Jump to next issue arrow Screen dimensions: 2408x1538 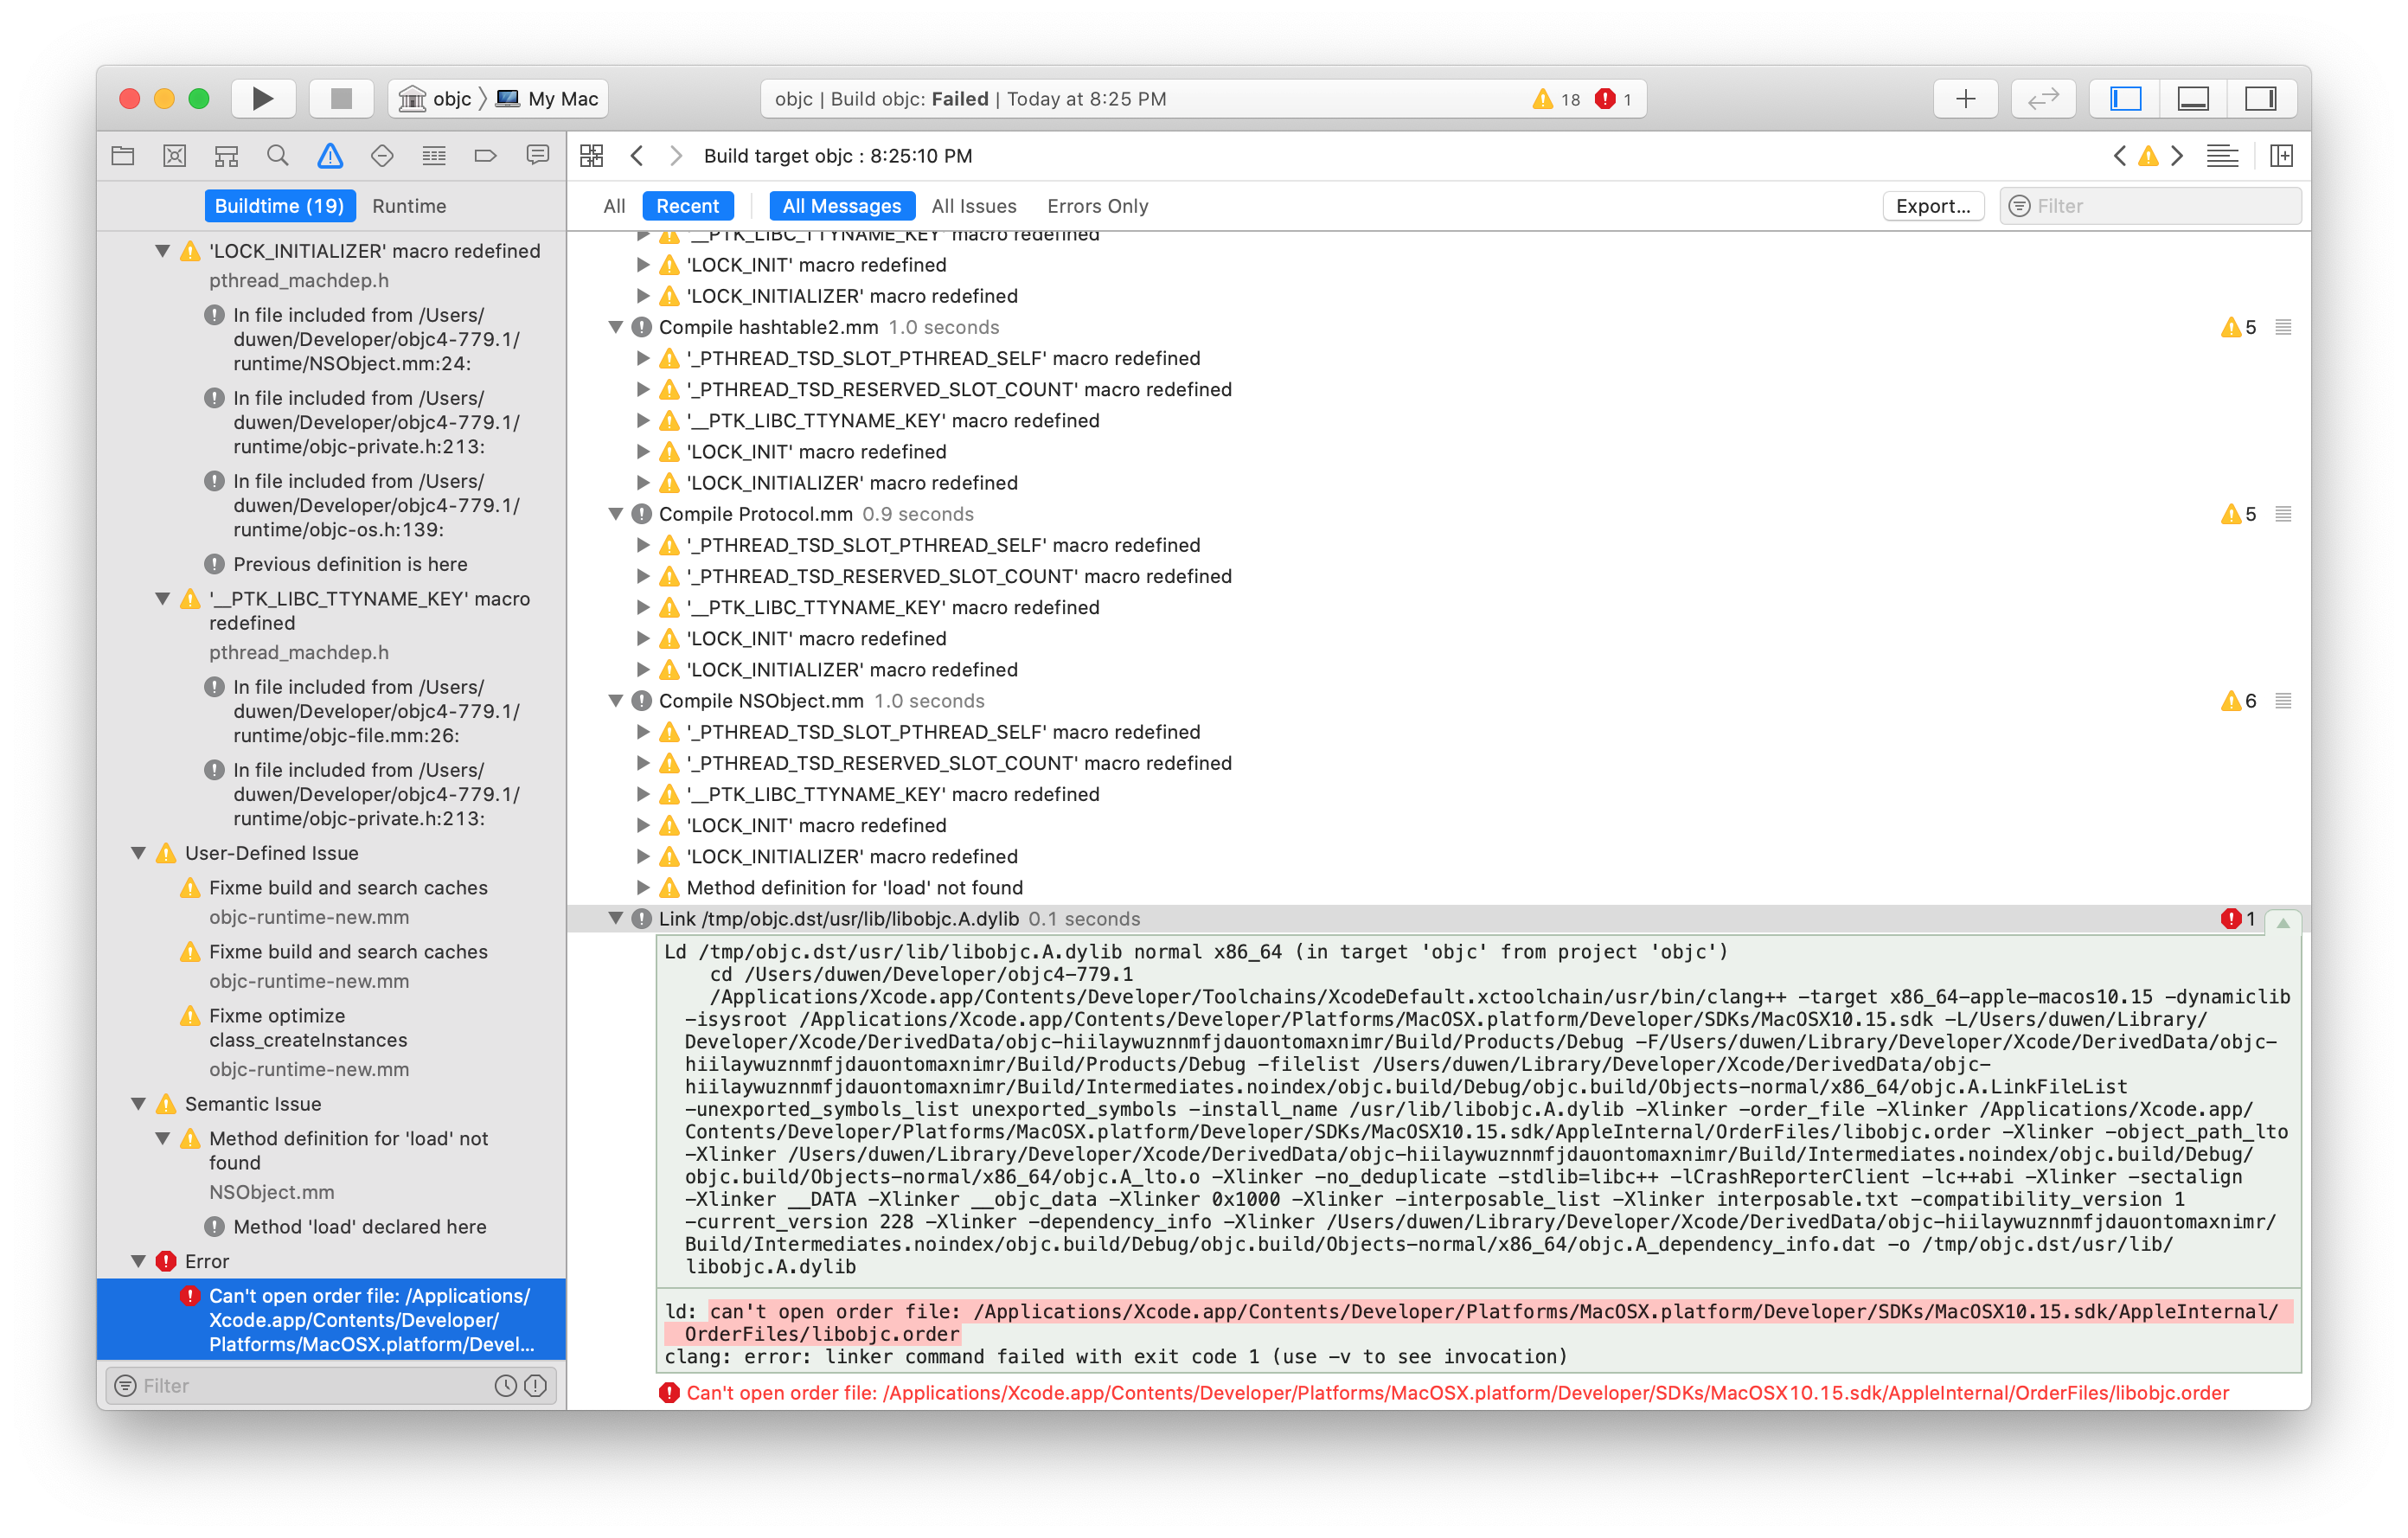pos(2176,155)
